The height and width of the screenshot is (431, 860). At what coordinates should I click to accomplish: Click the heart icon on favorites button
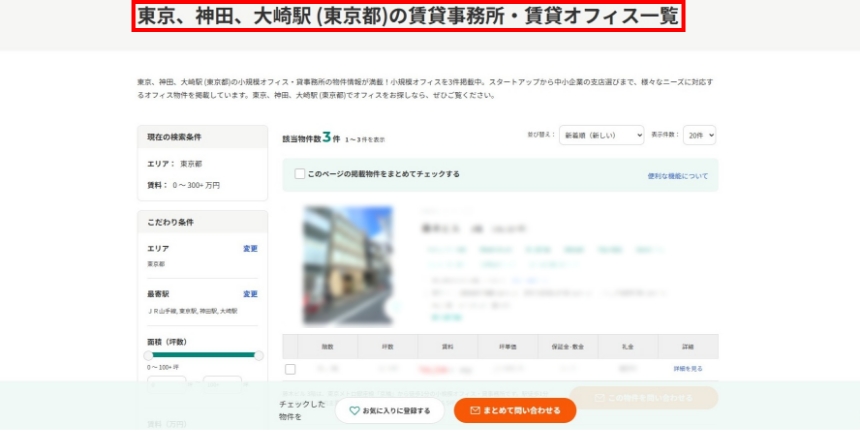(354, 410)
